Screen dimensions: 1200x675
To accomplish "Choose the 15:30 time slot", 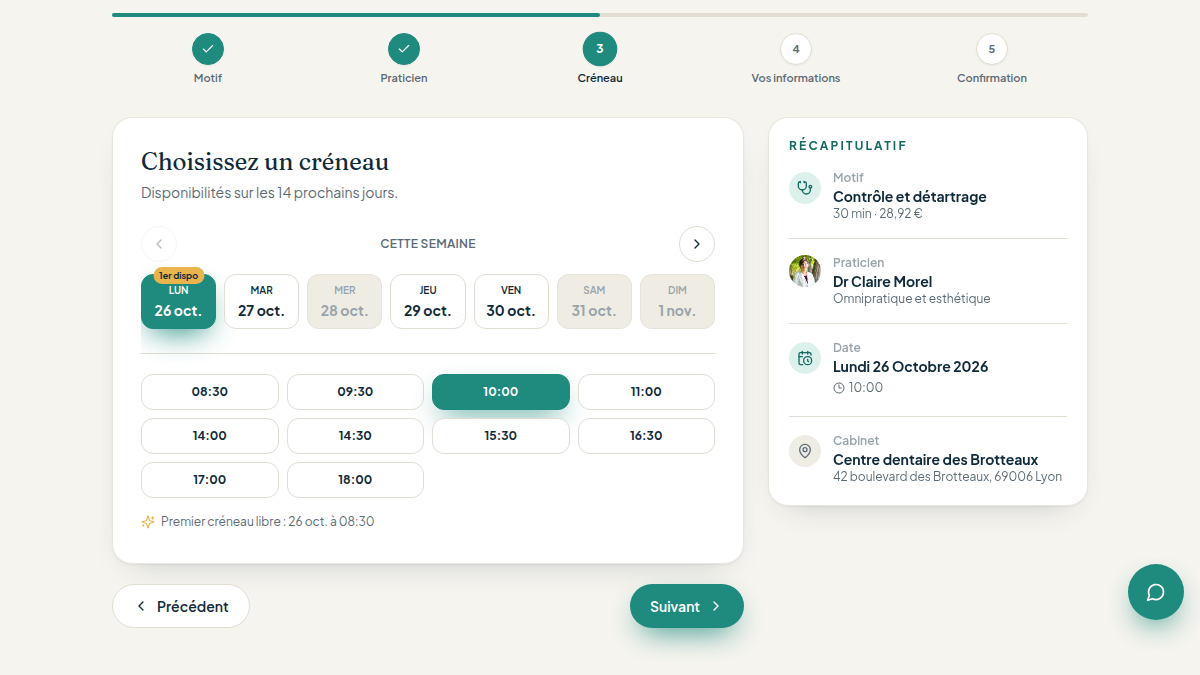I will point(501,436).
